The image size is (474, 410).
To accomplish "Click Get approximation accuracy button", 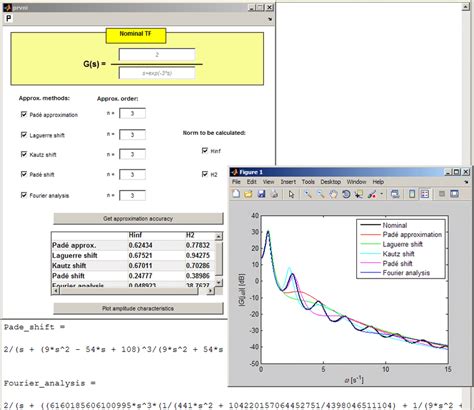I will tap(138, 219).
